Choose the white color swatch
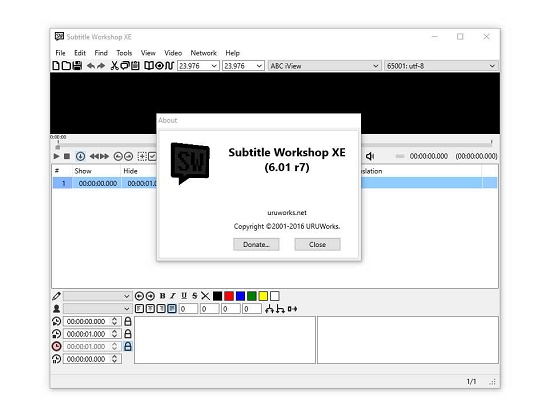Image resolution: width=550 pixels, height=413 pixels. (x=275, y=296)
